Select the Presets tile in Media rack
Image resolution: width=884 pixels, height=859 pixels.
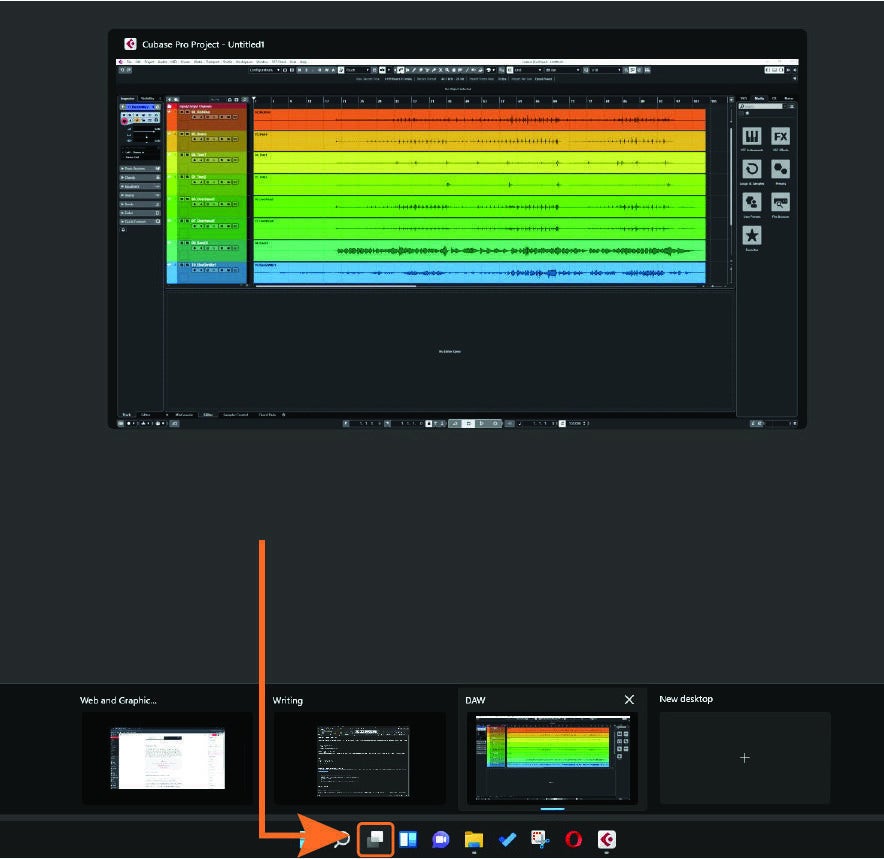780,171
